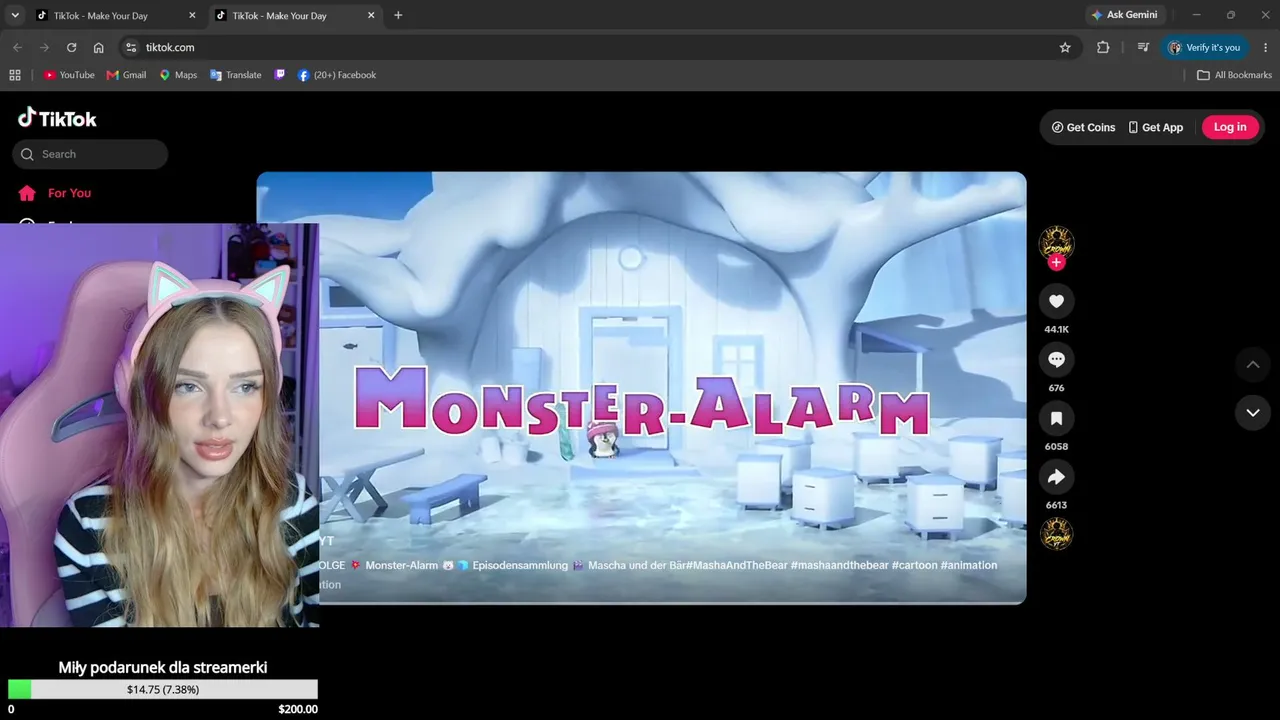Open the Gmail bookmark
This screenshot has width=1280, height=720.
127,75
